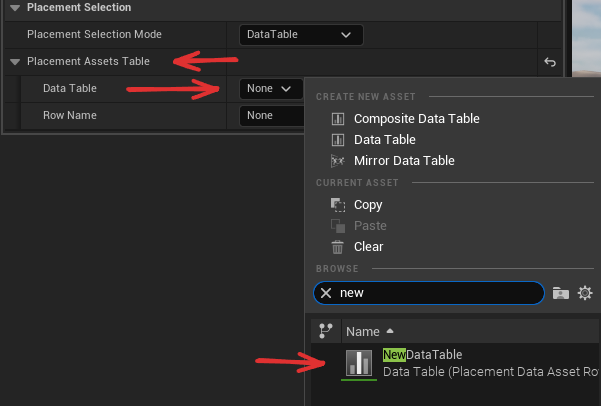Screen dimensions: 601x406
Task: Sort assets by the Name column
Action: tap(362, 331)
